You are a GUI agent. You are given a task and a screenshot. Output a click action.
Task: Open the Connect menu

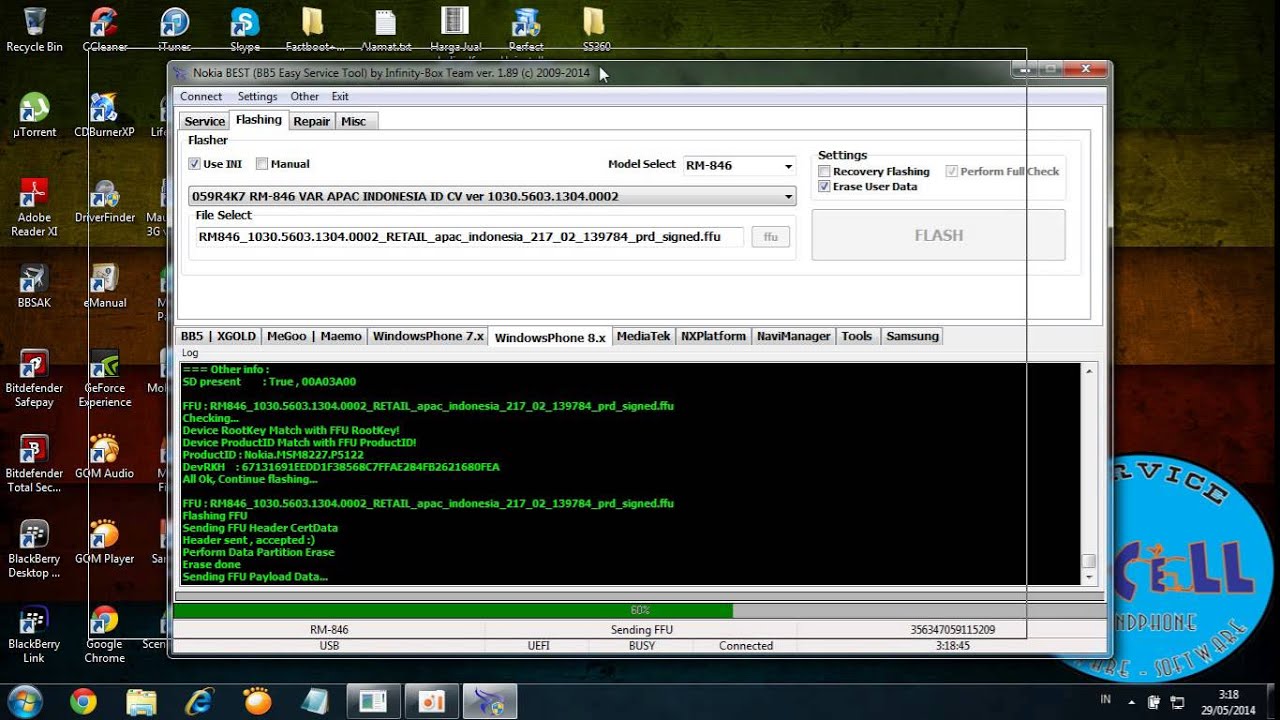(201, 97)
